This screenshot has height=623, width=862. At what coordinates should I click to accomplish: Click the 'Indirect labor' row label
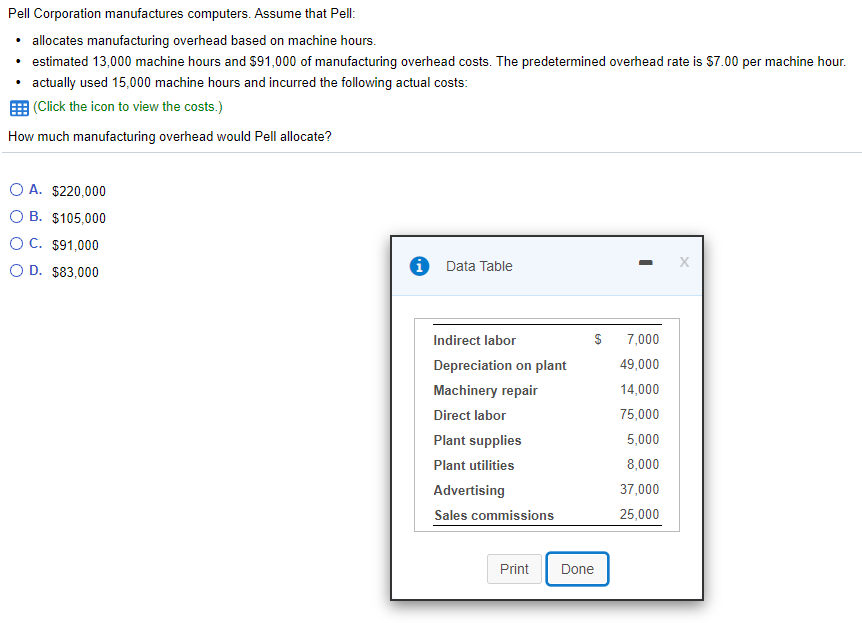click(474, 340)
